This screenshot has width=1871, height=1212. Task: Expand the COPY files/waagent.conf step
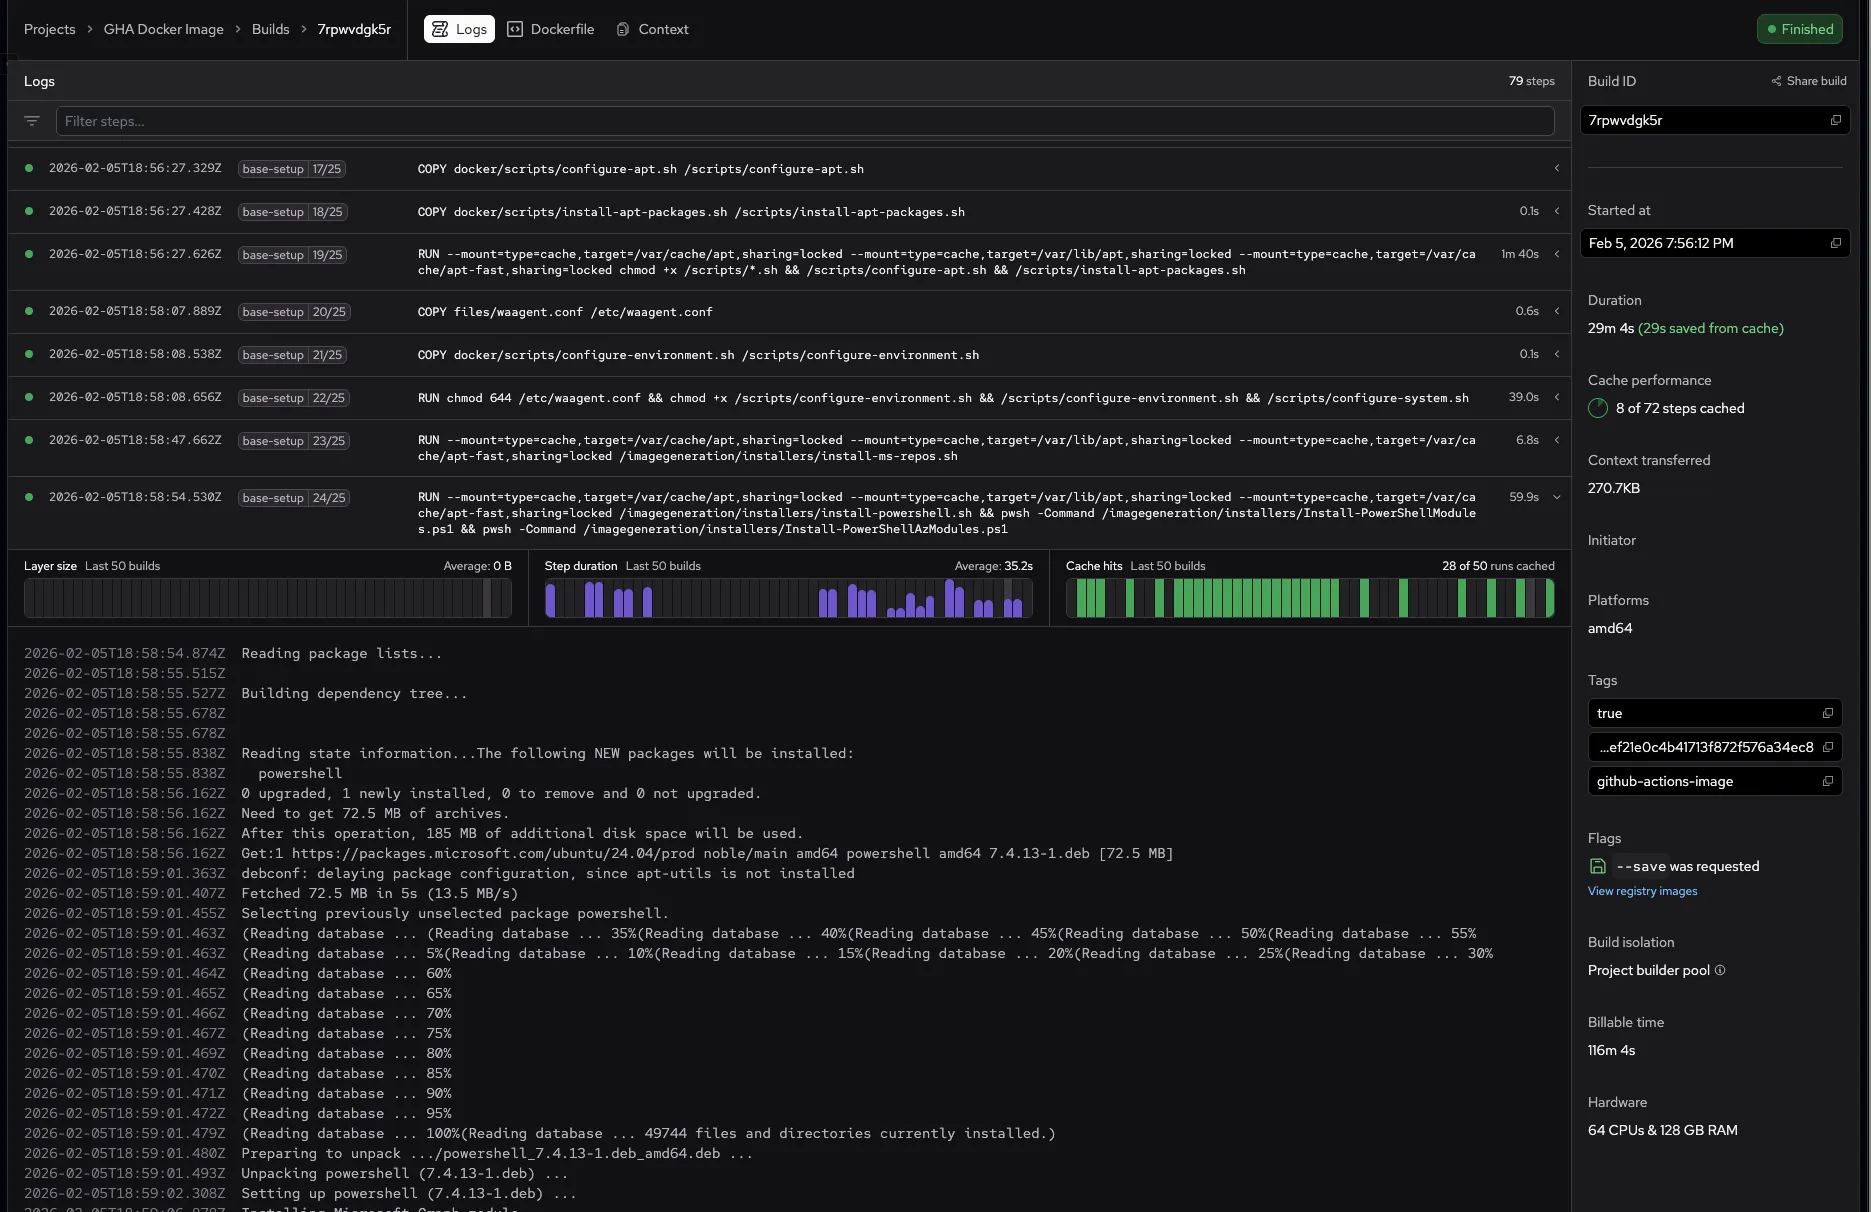[x=1556, y=311]
